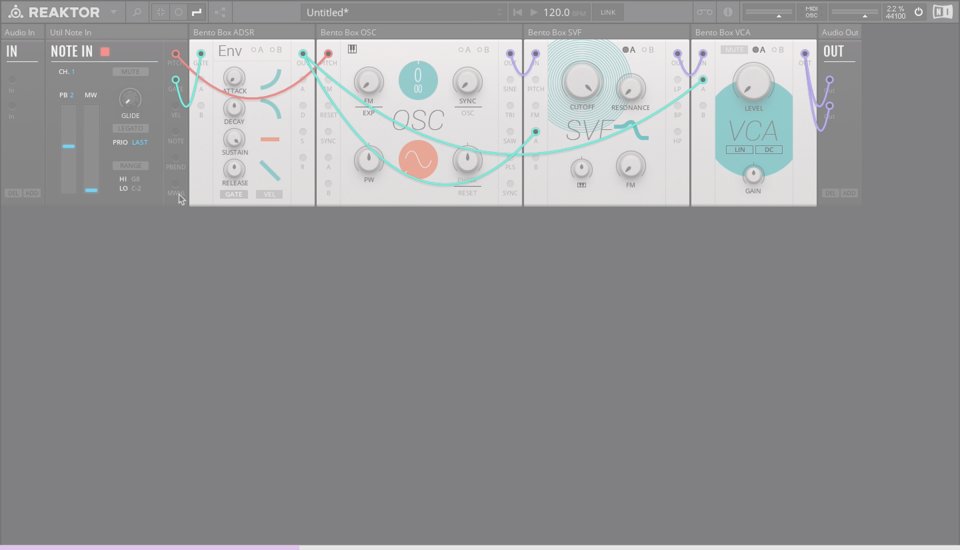Image resolution: width=960 pixels, height=550 pixels.
Task: Click the Native Instruments NI logo
Action: pos(942,12)
